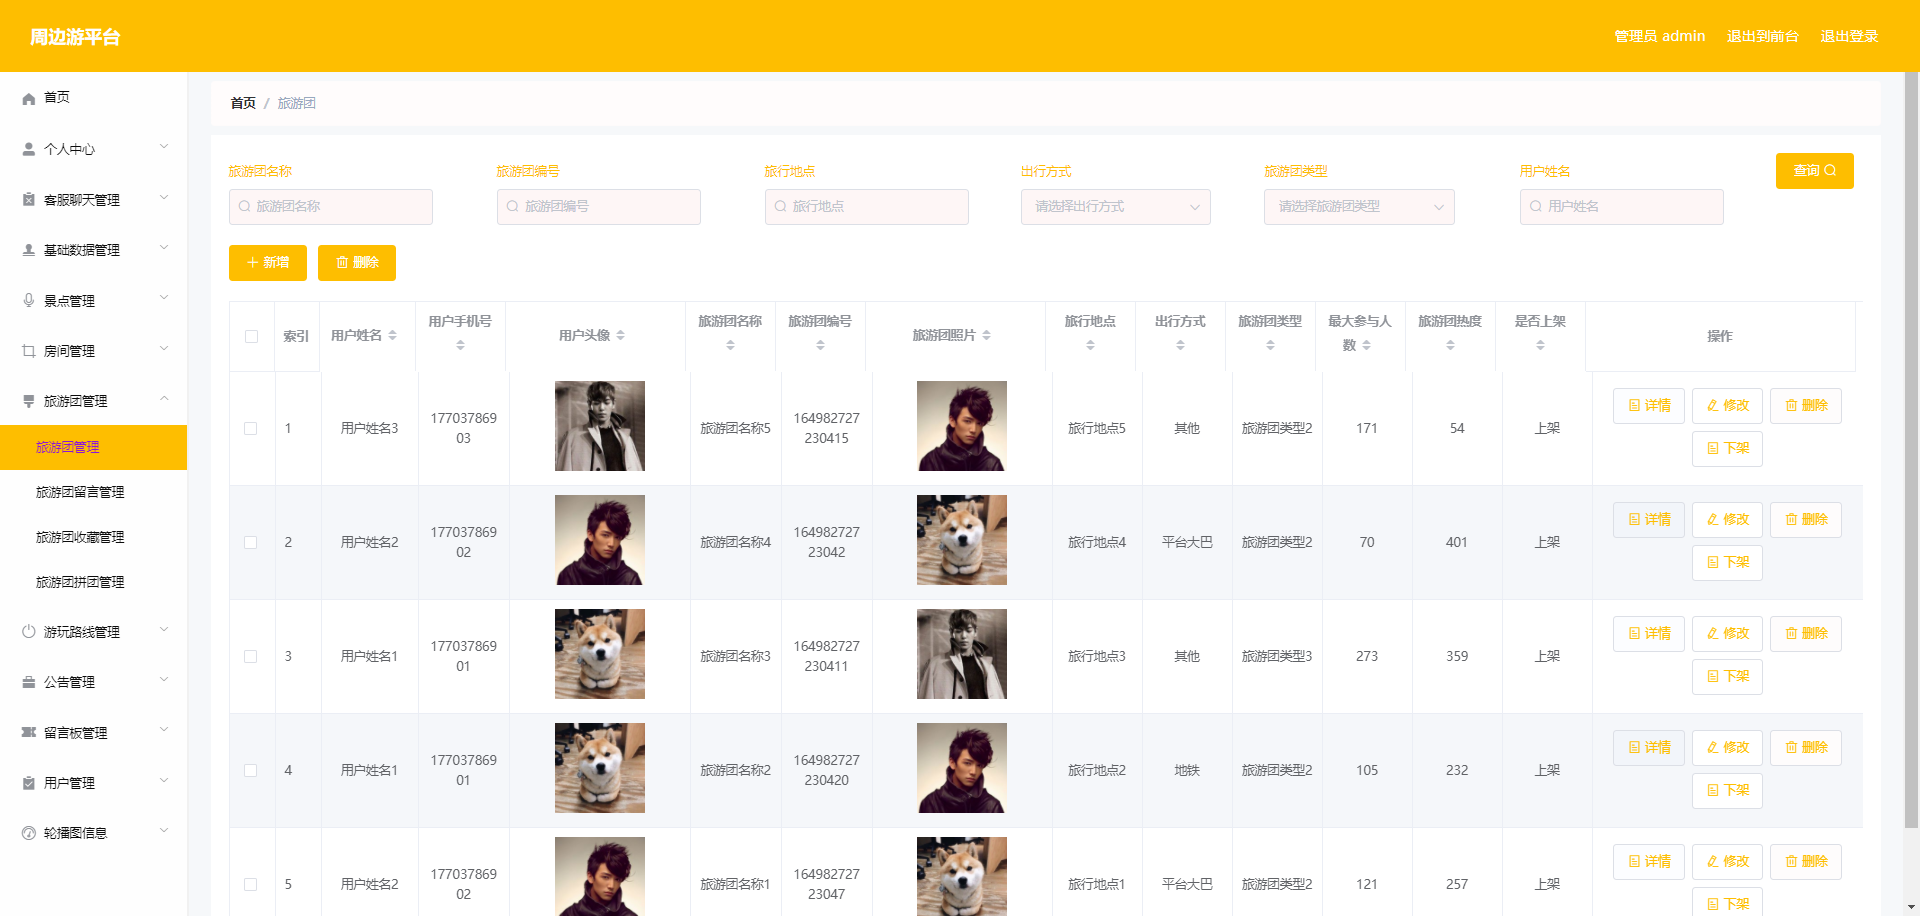Click the 轮播图信息 sidebar icon
This screenshot has width=1920, height=916.
point(29,833)
